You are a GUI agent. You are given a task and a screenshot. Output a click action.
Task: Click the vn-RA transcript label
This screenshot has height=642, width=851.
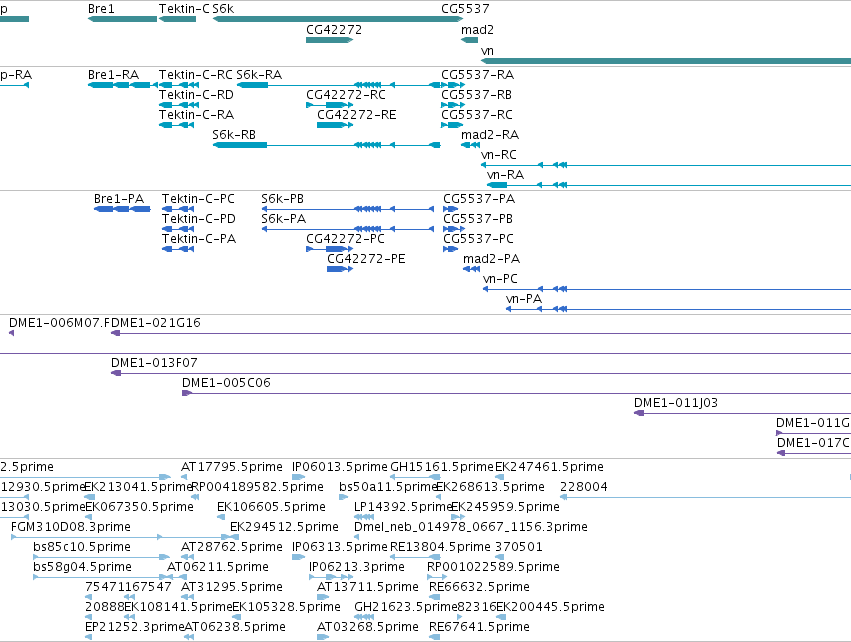pyautogui.click(x=505, y=175)
